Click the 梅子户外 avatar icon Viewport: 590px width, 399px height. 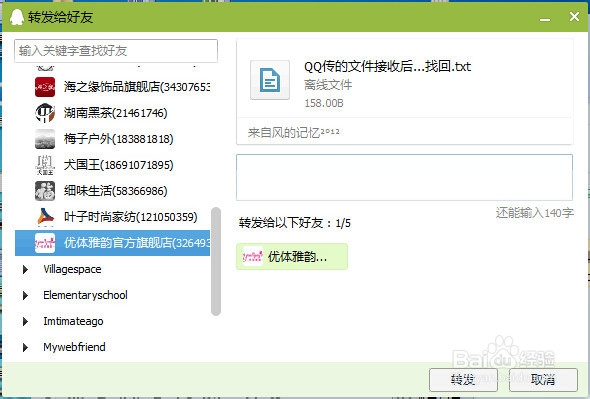click(45, 139)
